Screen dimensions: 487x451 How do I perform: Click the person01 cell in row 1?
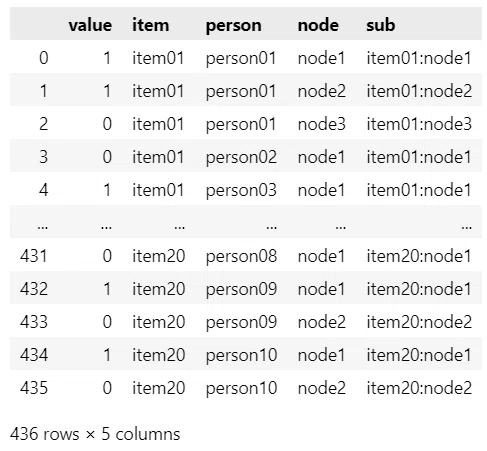[241, 91]
